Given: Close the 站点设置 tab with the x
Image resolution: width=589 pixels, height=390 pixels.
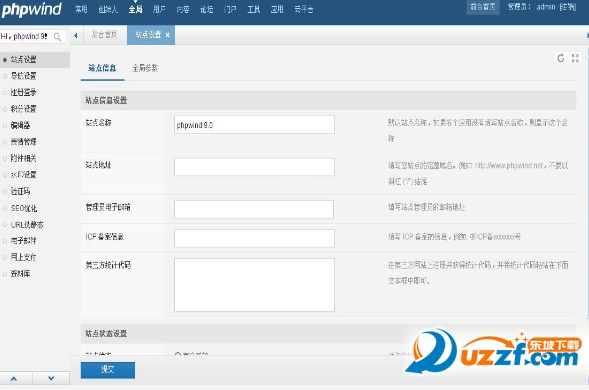Looking at the screenshot, I should click(x=168, y=35).
